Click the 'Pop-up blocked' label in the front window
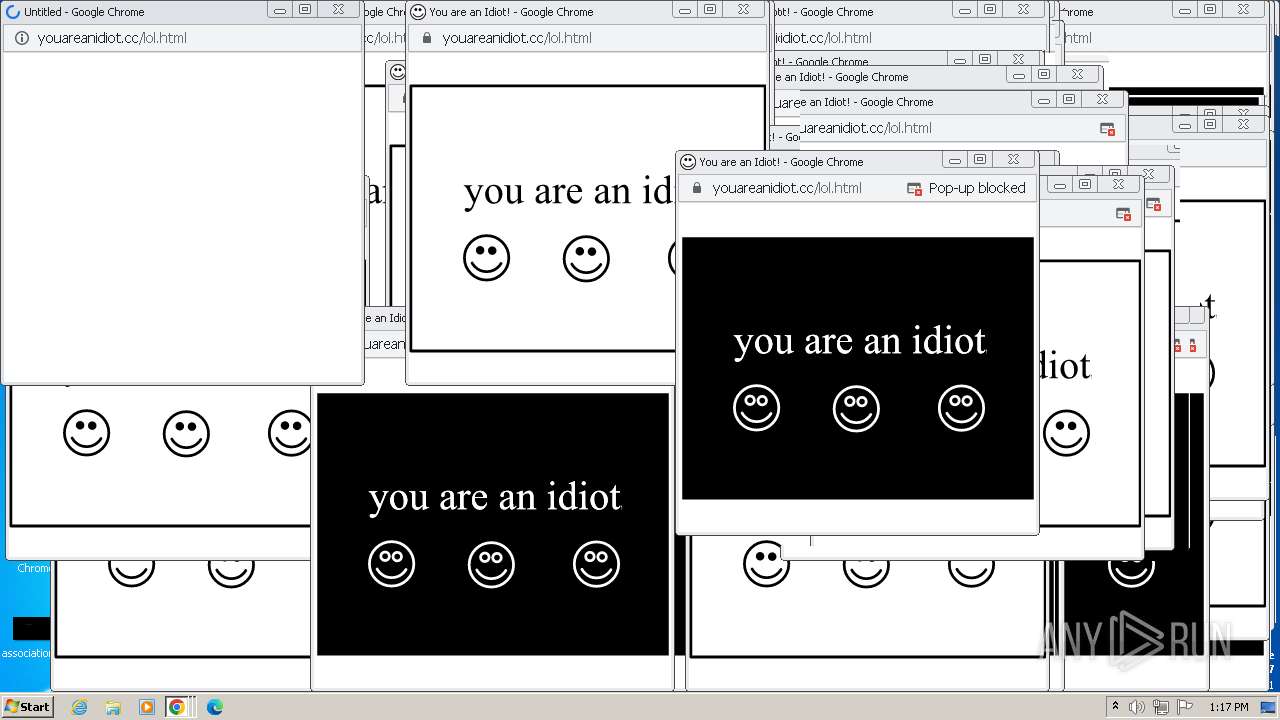The height and width of the screenshot is (720, 1280). (977, 188)
